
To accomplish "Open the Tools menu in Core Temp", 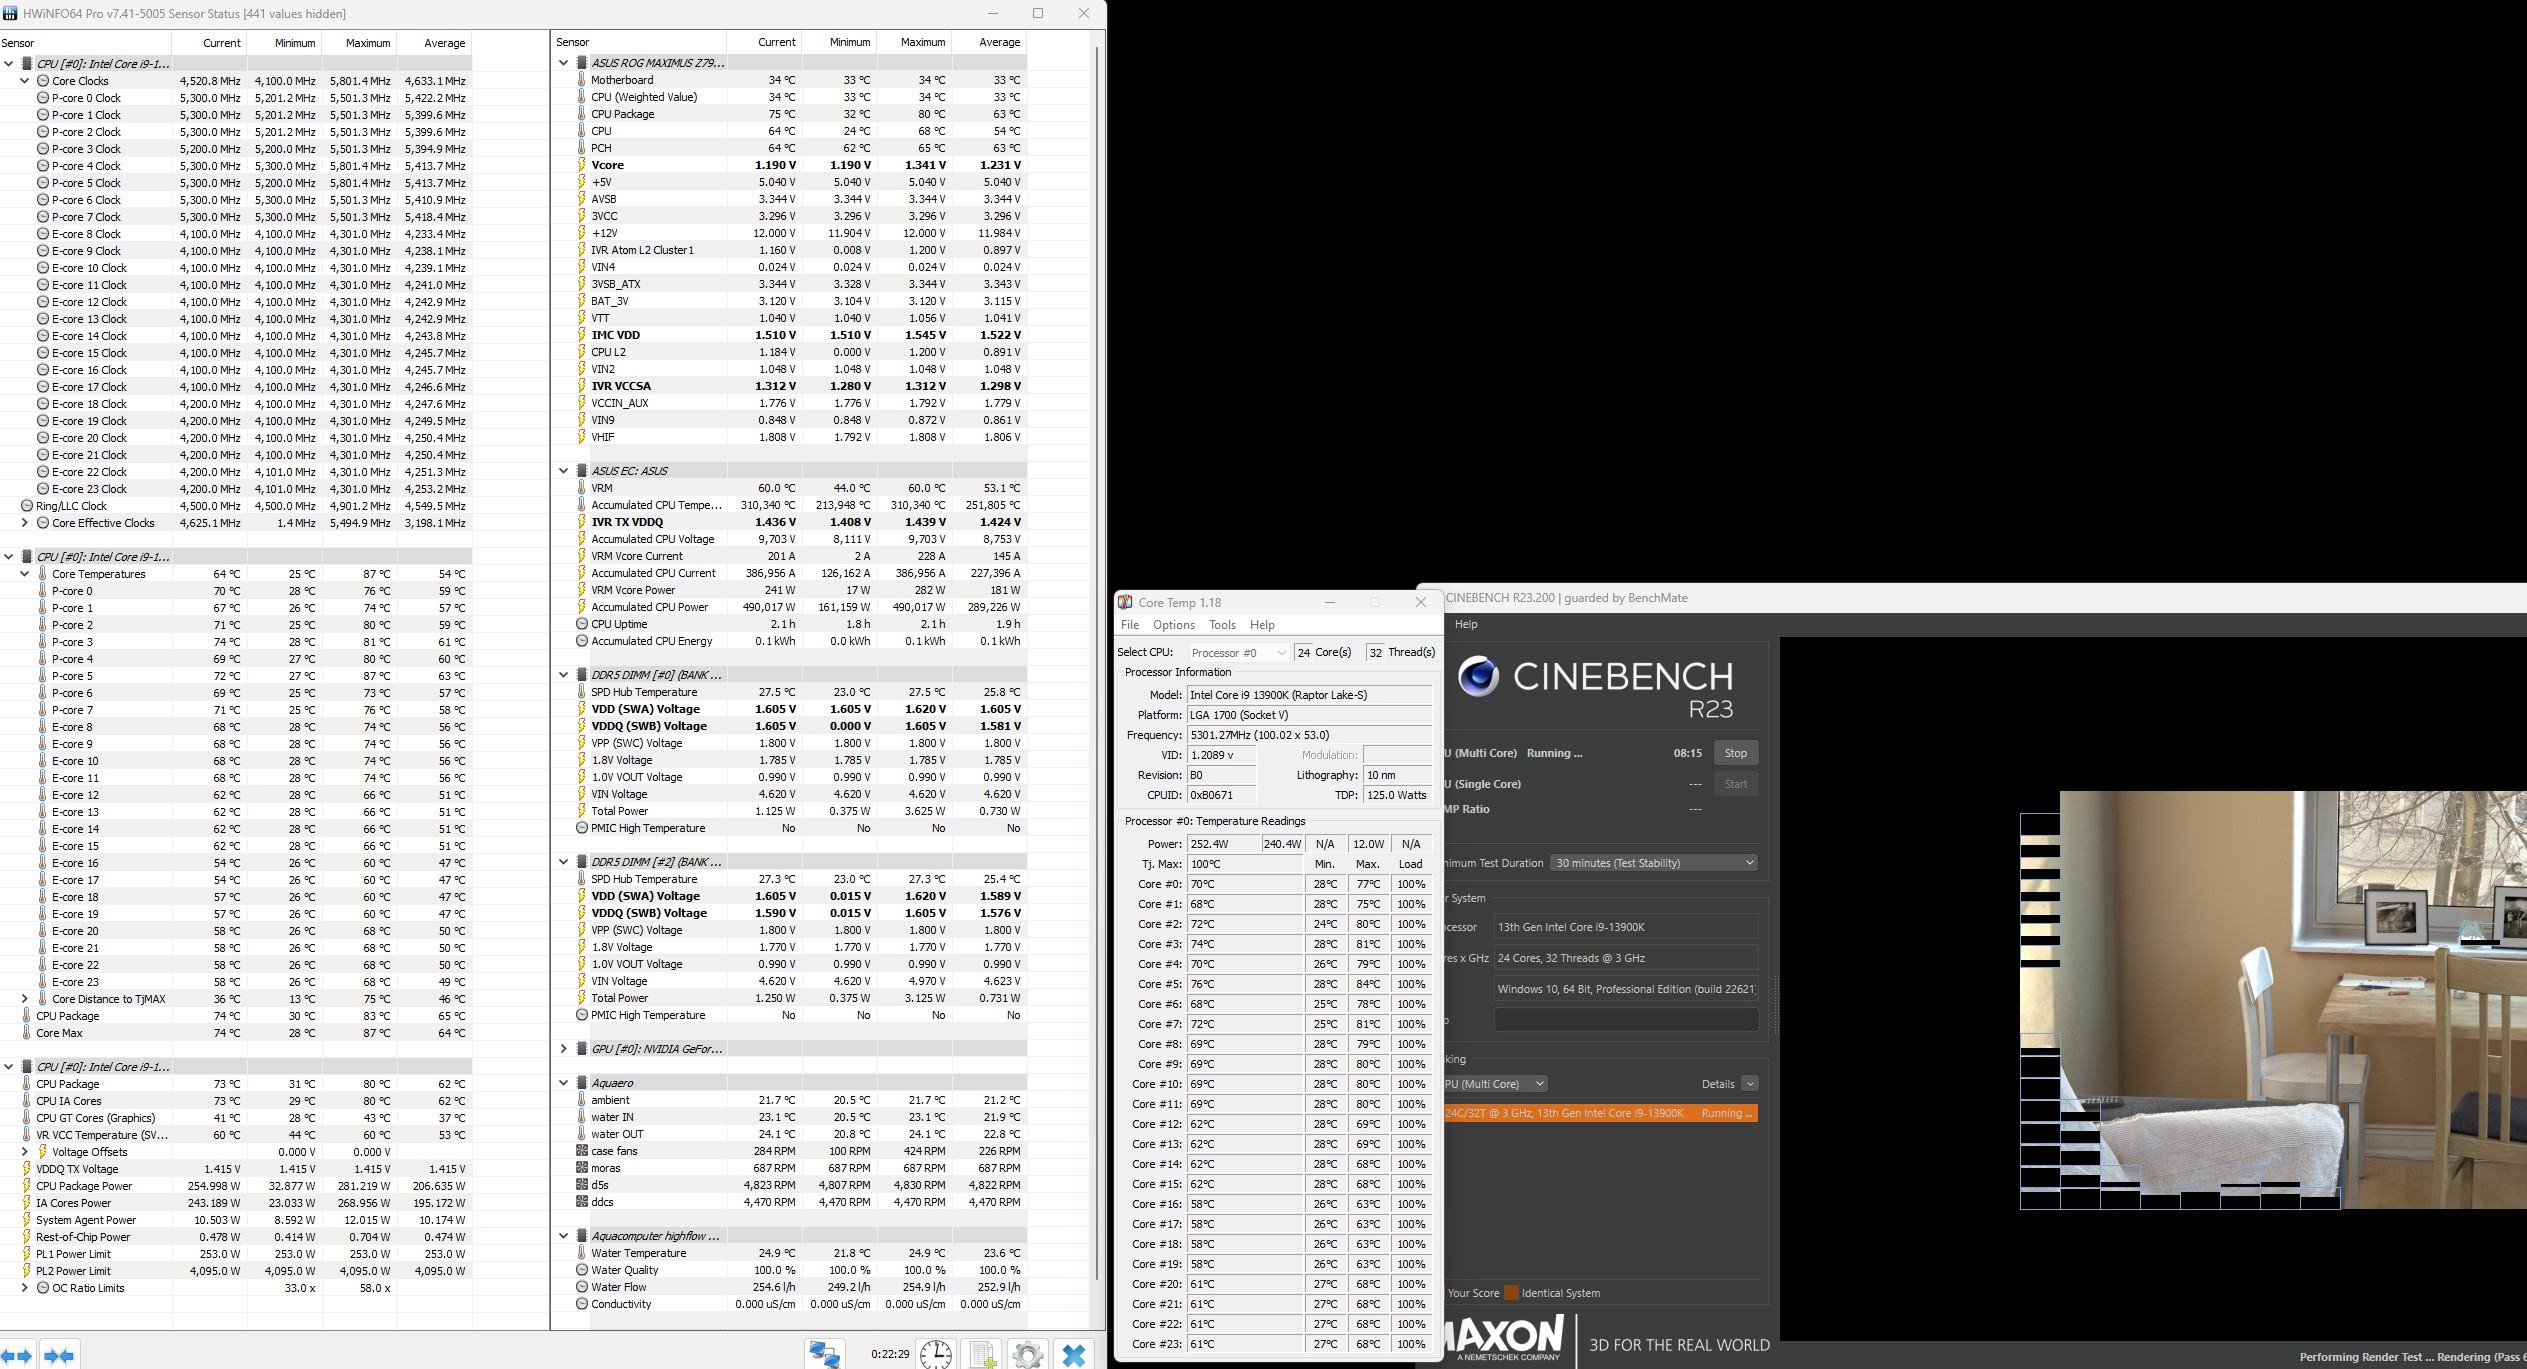I will point(1222,625).
